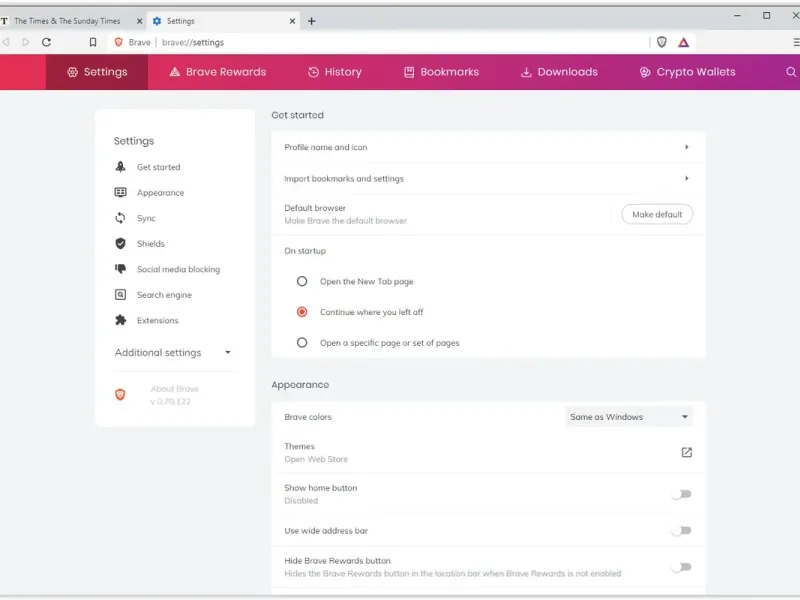Click the Extensions puzzle icon in sidebar
This screenshot has height=600, width=800.
coord(120,321)
